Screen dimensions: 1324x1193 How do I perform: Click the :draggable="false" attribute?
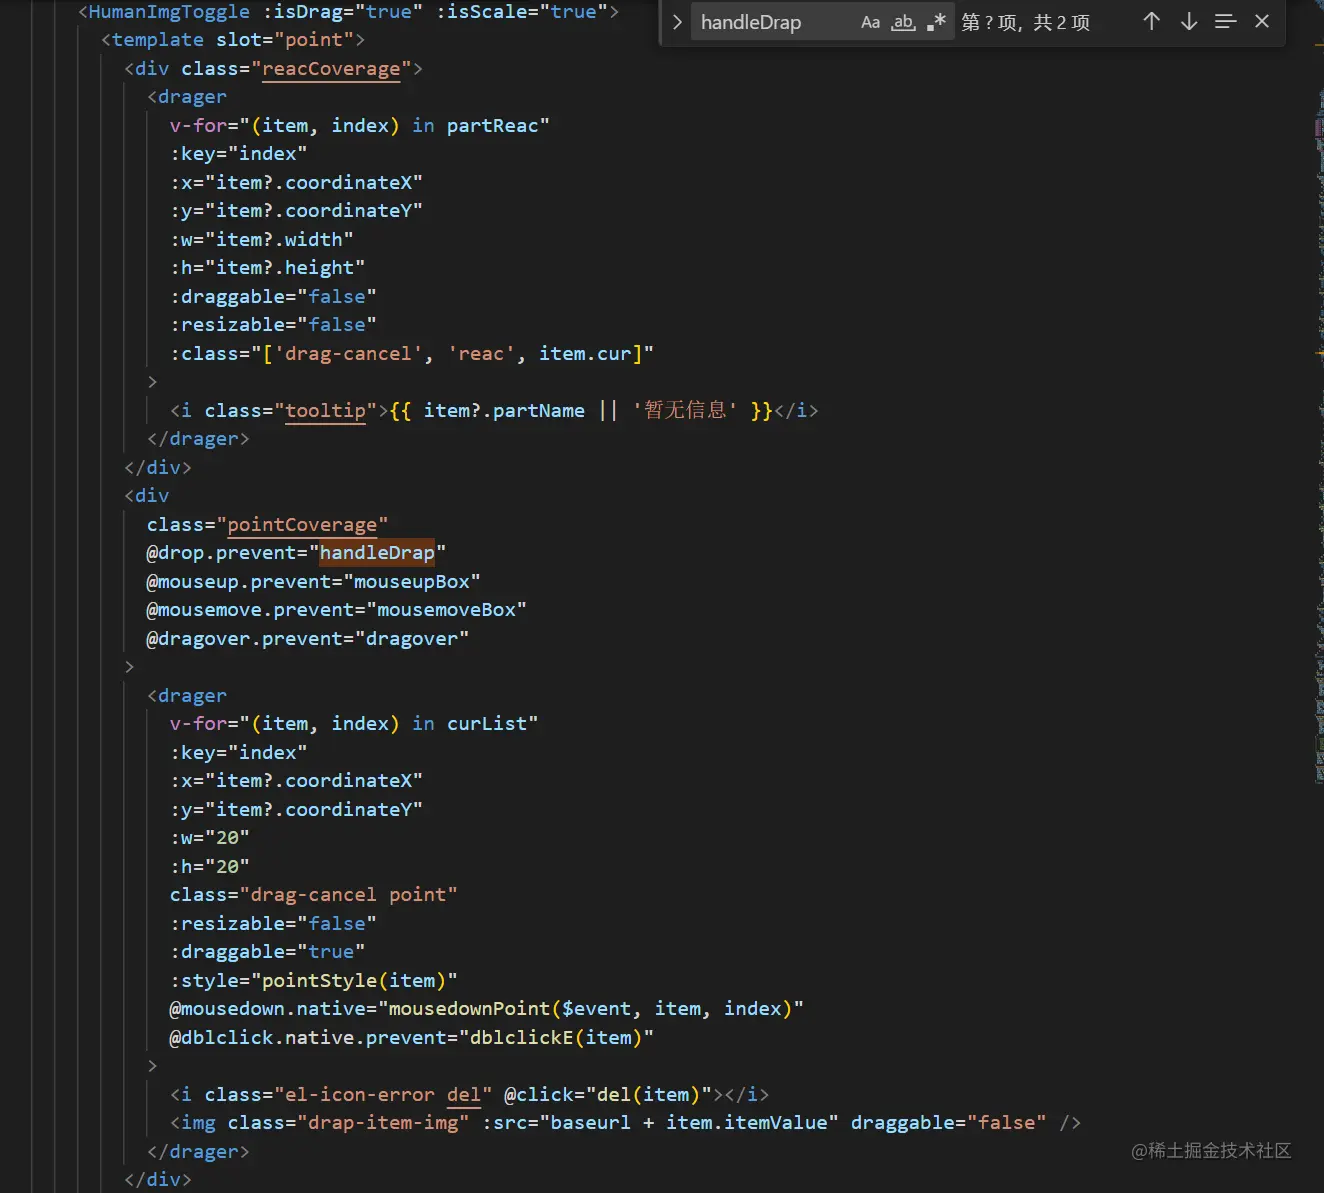273,297
